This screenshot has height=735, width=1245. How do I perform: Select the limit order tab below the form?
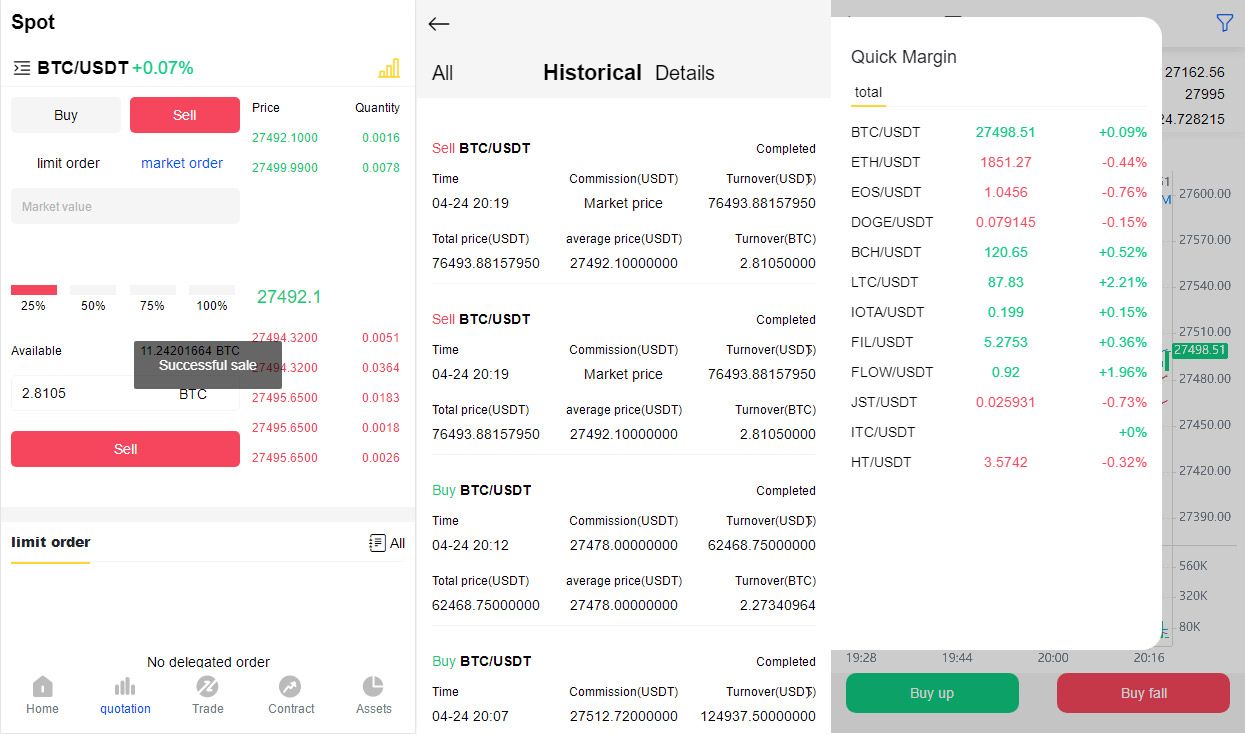51,542
